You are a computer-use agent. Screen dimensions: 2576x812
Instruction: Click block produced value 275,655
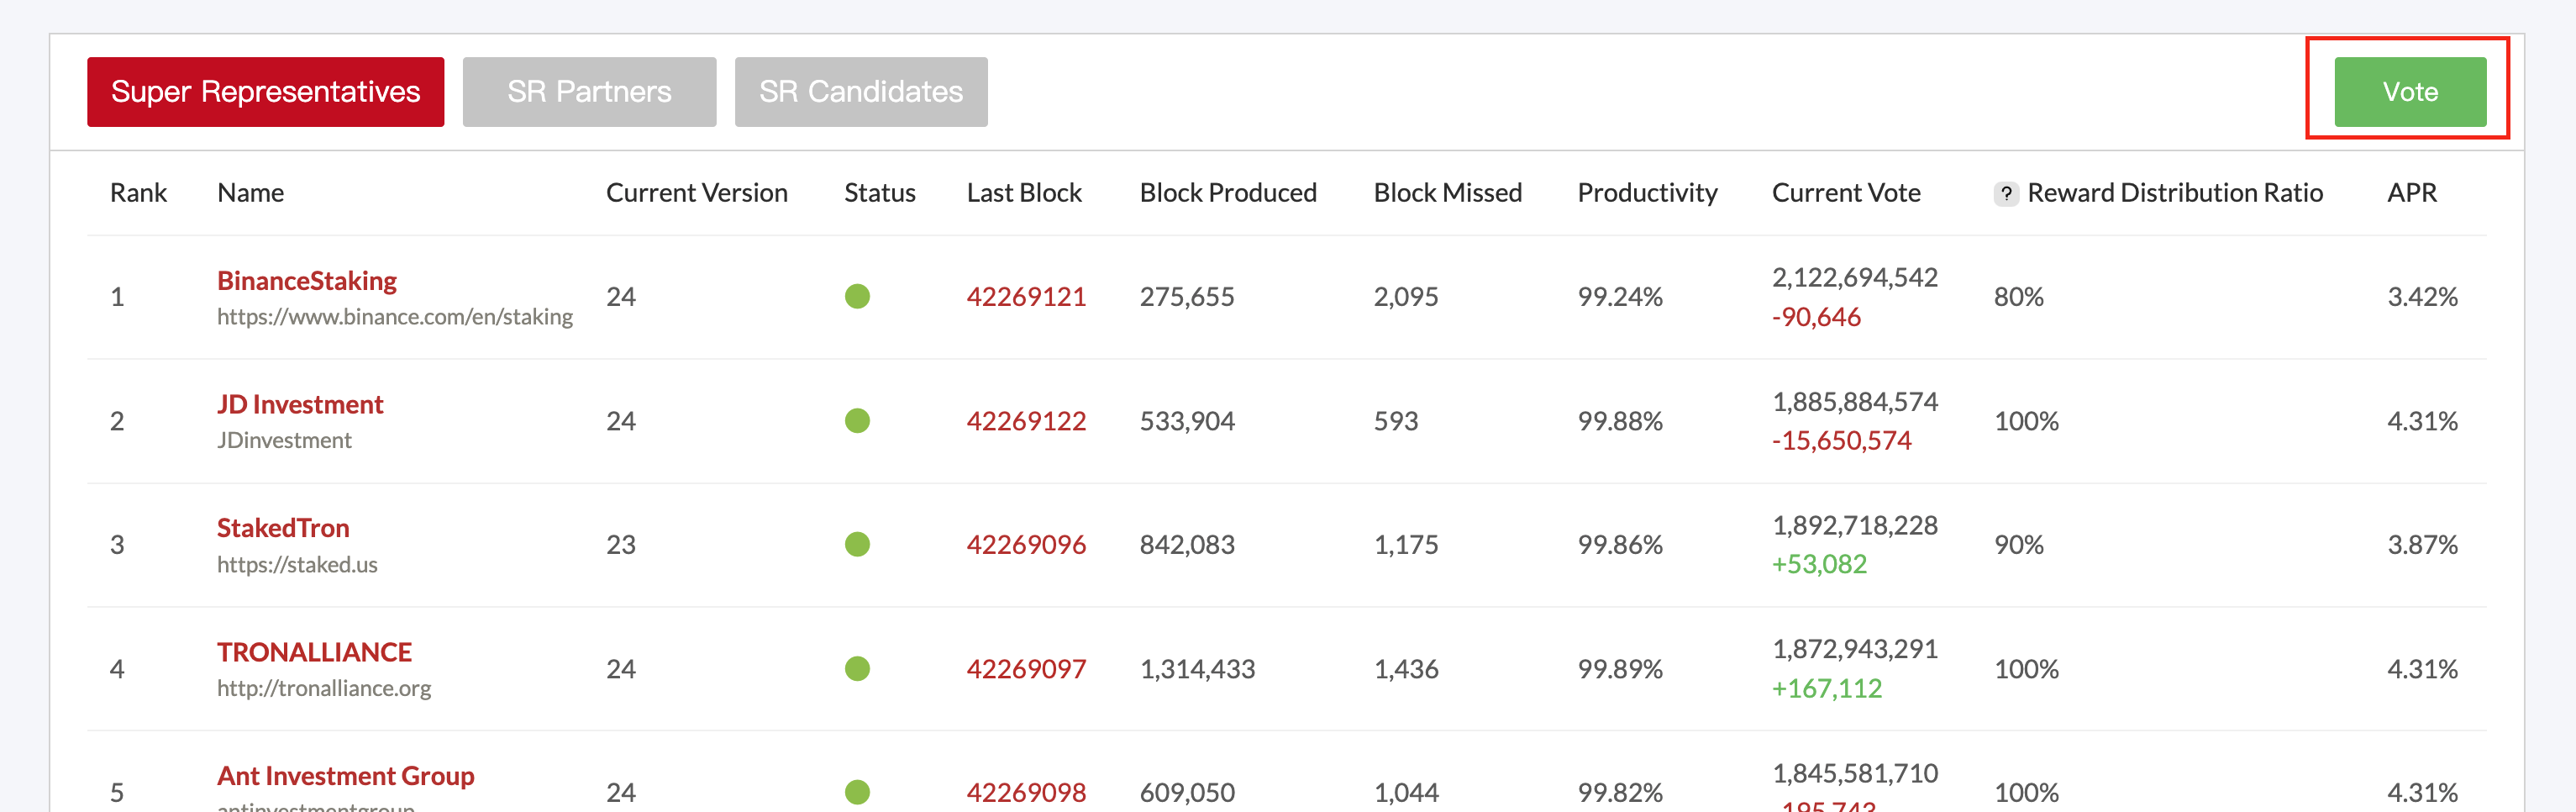coord(1187,297)
